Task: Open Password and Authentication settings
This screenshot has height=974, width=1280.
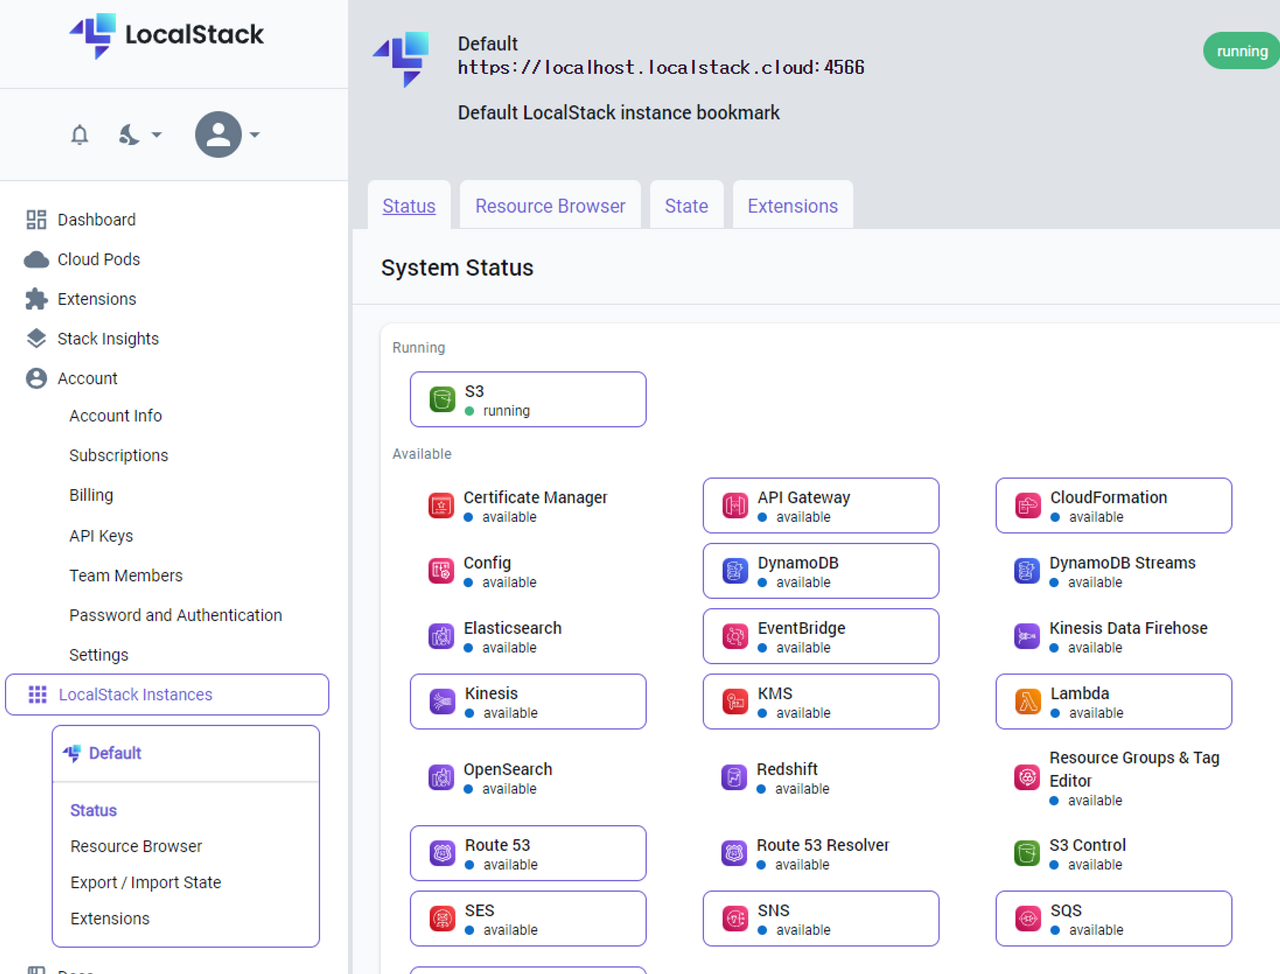Action: coord(175,615)
